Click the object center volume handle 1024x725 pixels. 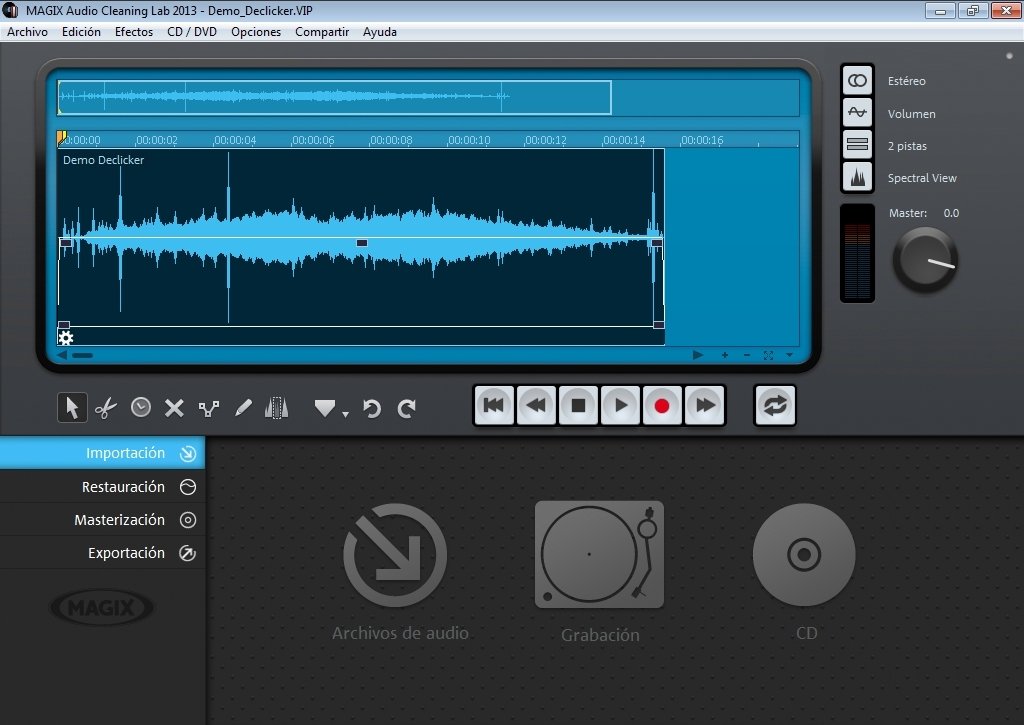click(x=362, y=243)
